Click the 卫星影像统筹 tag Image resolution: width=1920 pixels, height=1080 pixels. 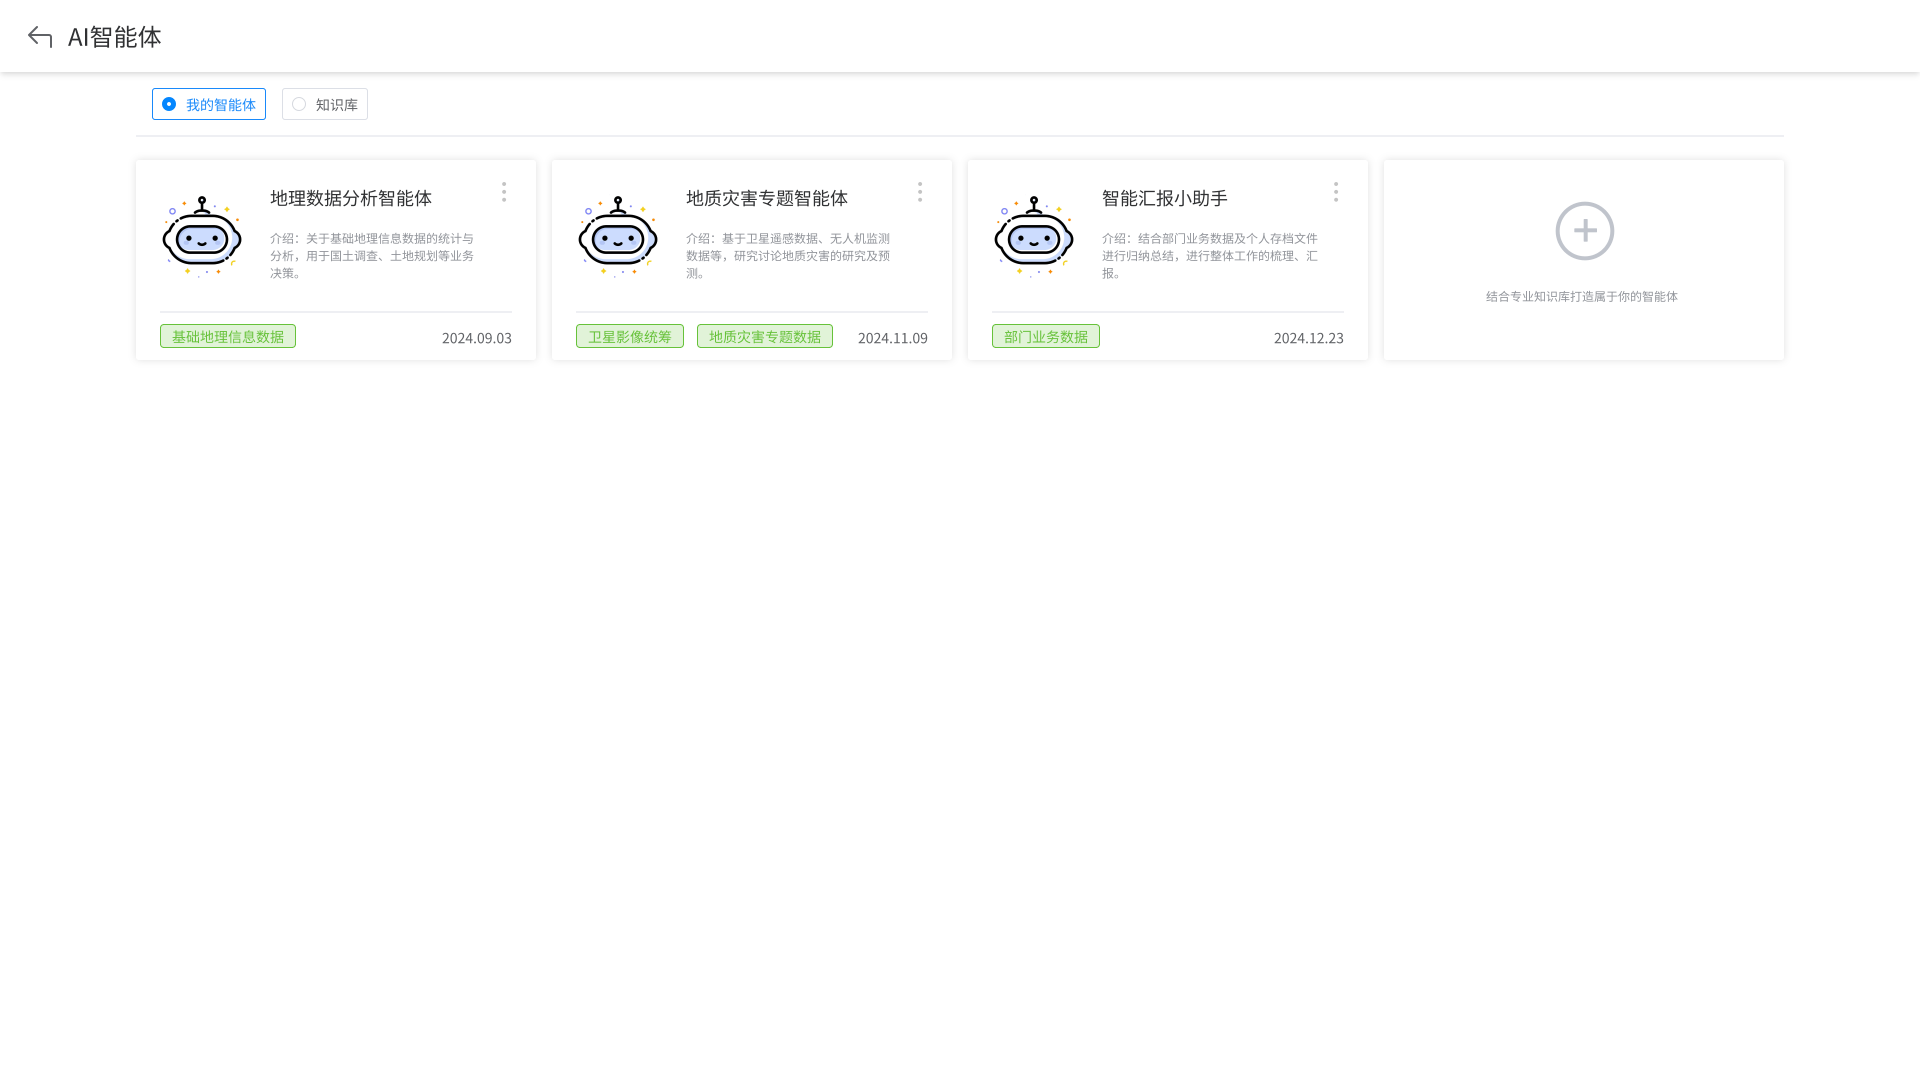coord(630,336)
